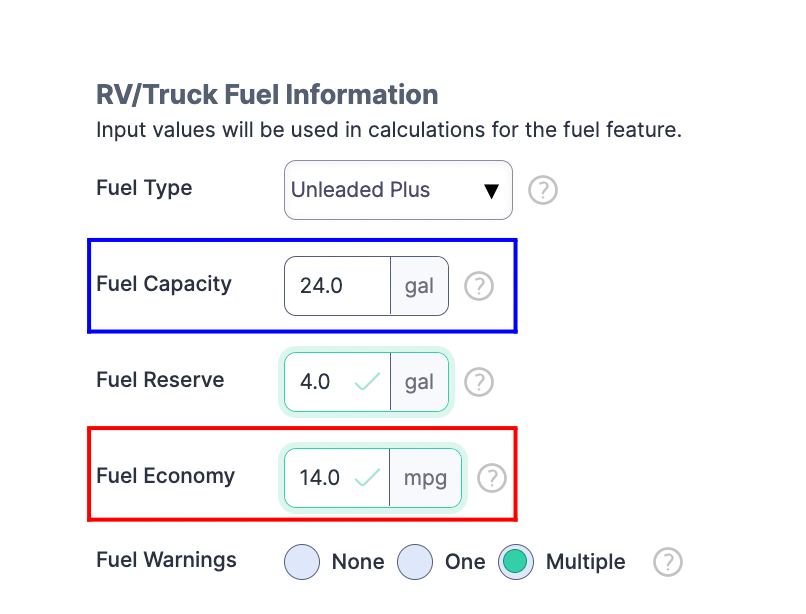Select the None fuel warning option

pyautogui.click(x=302, y=562)
